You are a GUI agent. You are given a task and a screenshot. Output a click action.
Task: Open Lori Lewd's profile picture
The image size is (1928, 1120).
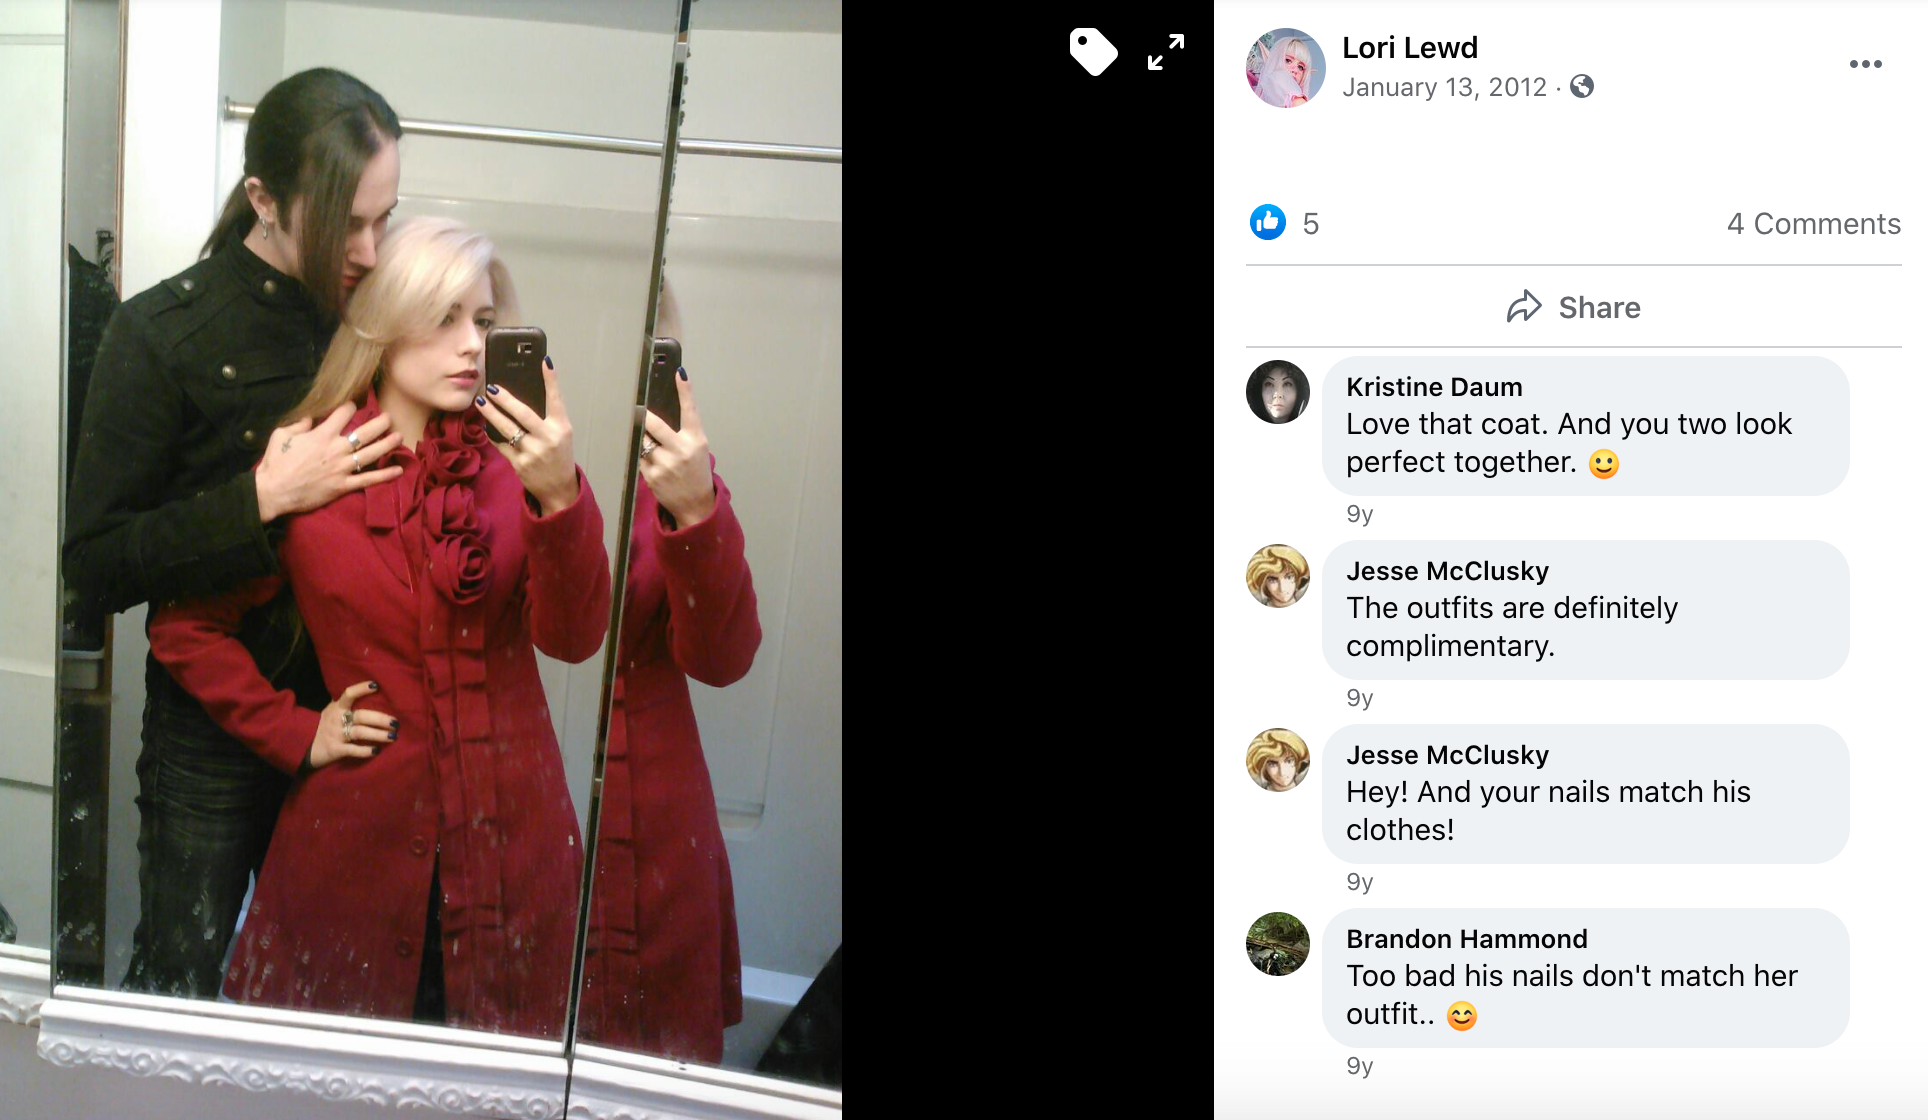1286,68
